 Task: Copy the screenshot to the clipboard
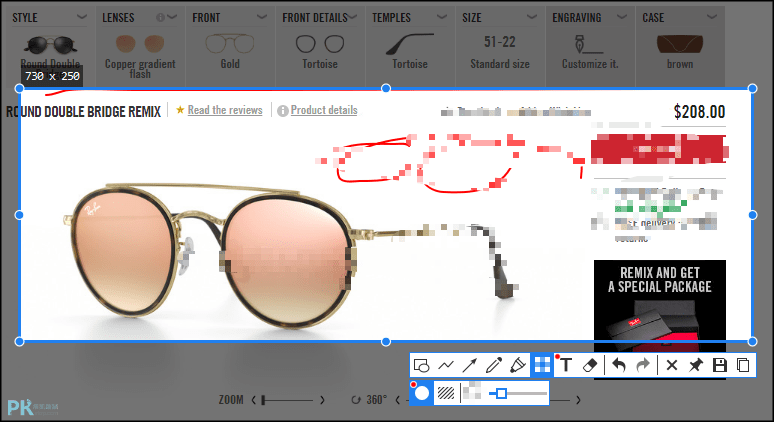pos(743,365)
